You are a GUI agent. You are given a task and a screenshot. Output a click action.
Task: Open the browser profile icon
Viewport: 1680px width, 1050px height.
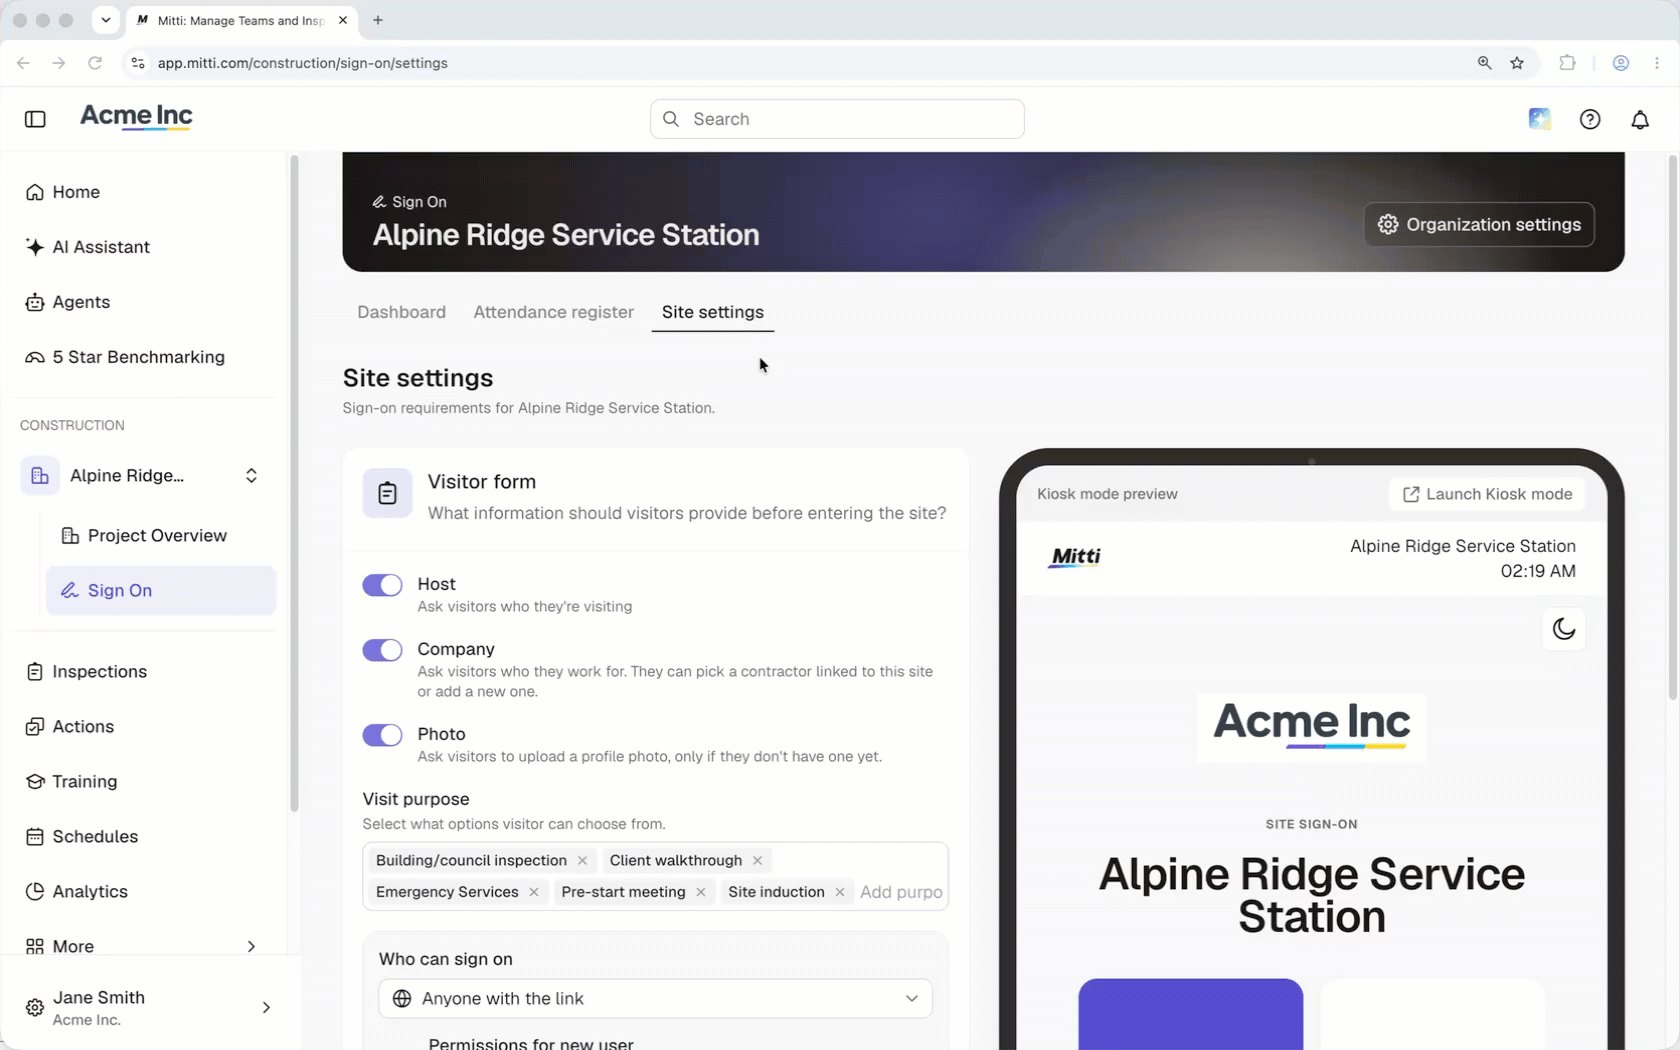pyautogui.click(x=1621, y=63)
